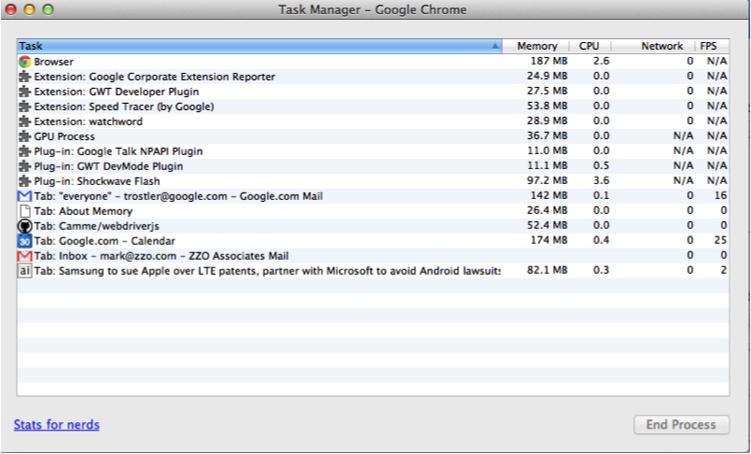This screenshot has width=751, height=454.
Task: Click the blue Gmail icon for trostler@google.com tab
Action: pos(25,196)
